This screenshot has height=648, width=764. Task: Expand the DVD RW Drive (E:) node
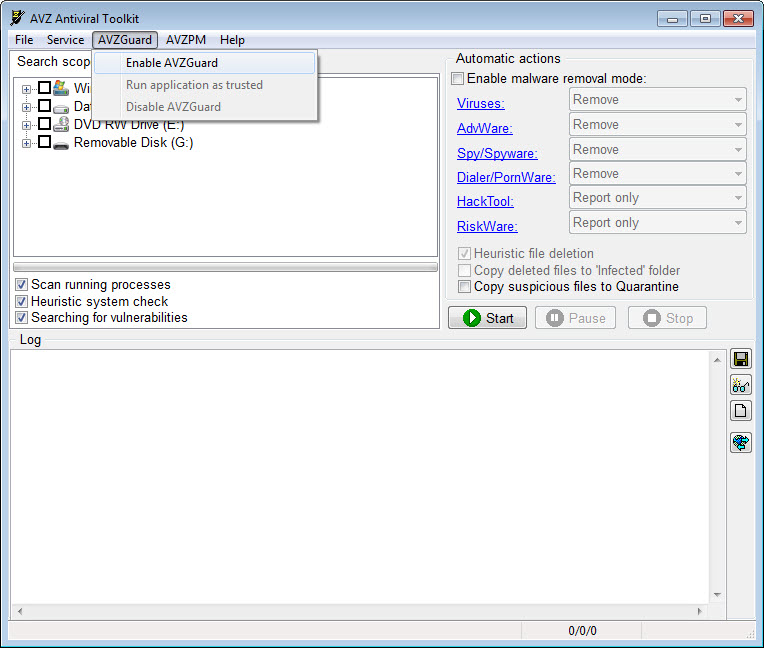pos(26,125)
